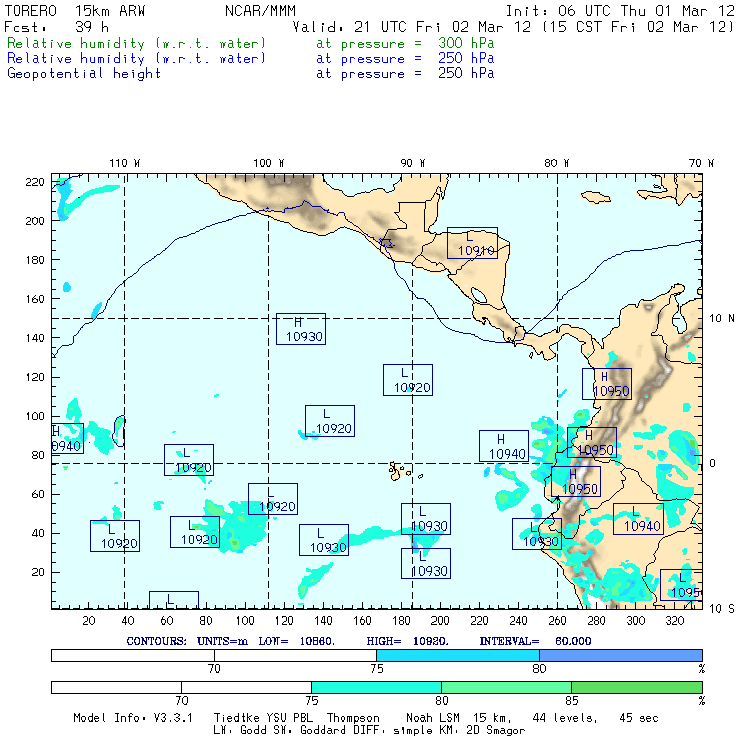This screenshot has width=740, height=740.
Task: Click Jamaica island near the top right
Action: (x=596, y=197)
